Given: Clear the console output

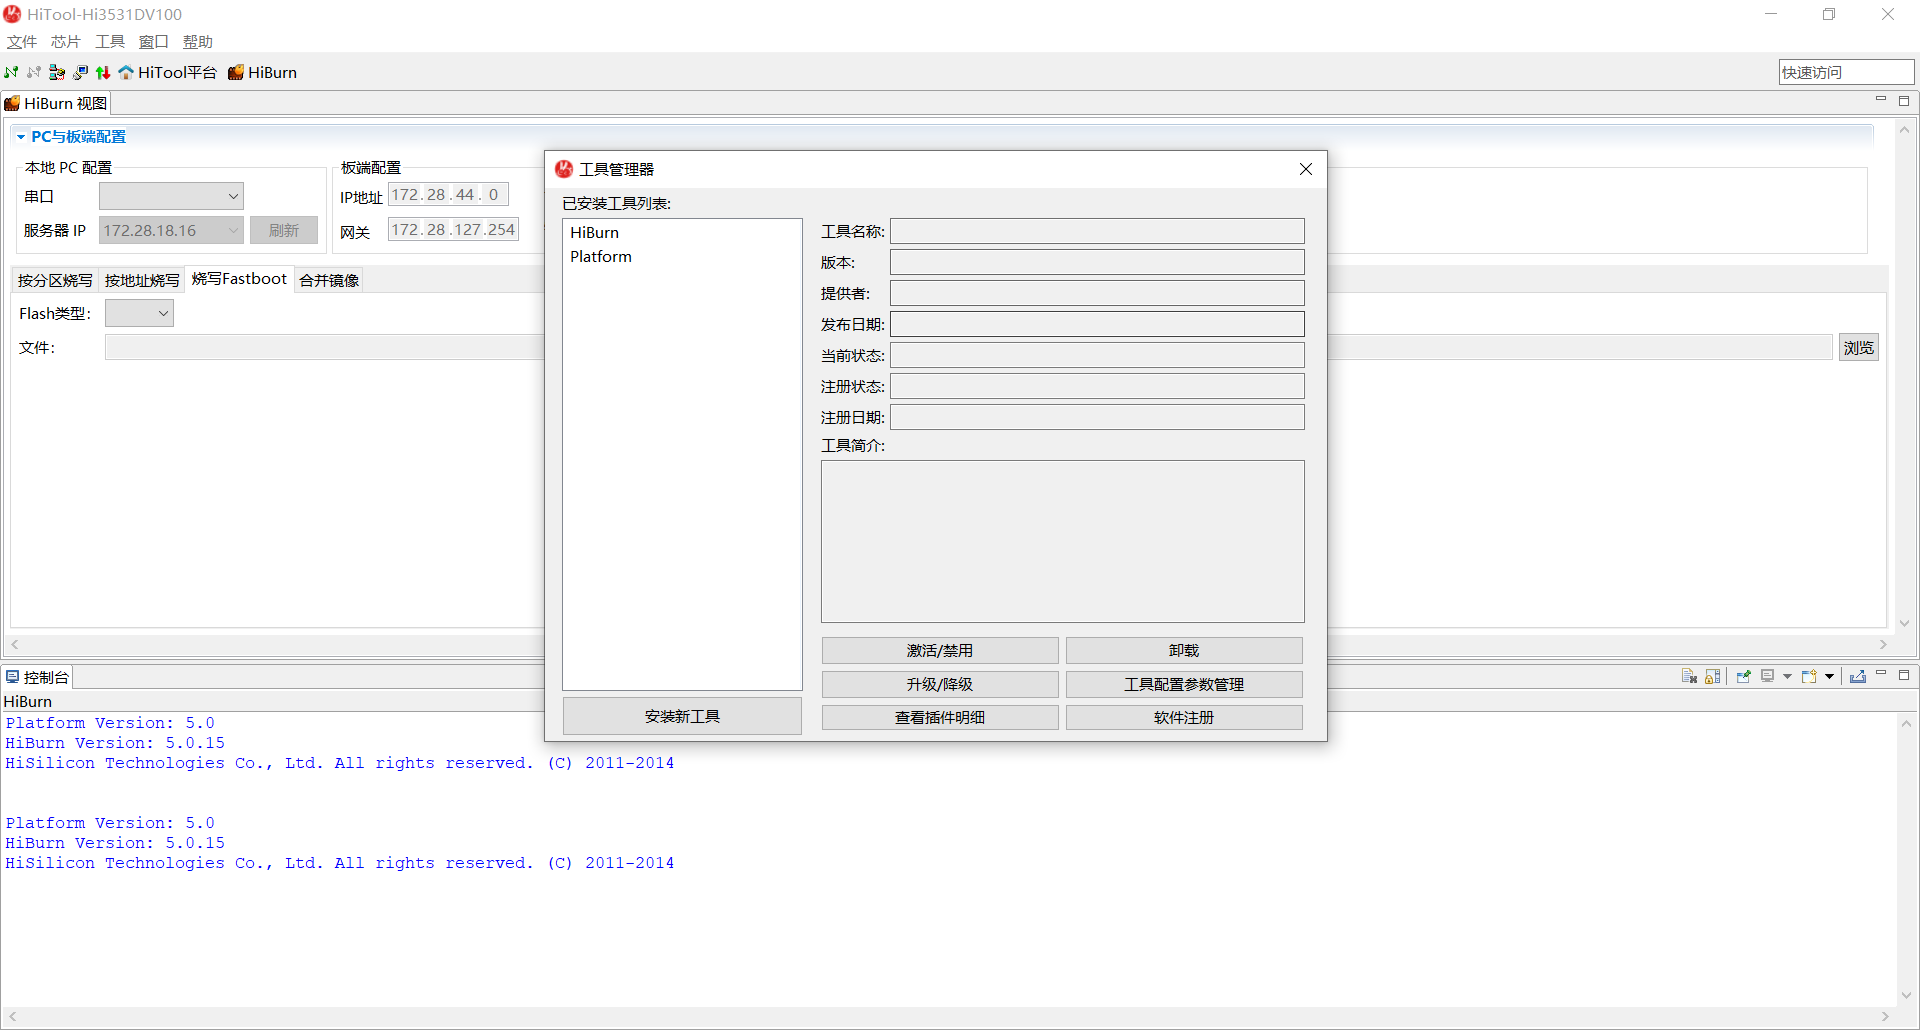Looking at the screenshot, I should [x=1688, y=676].
